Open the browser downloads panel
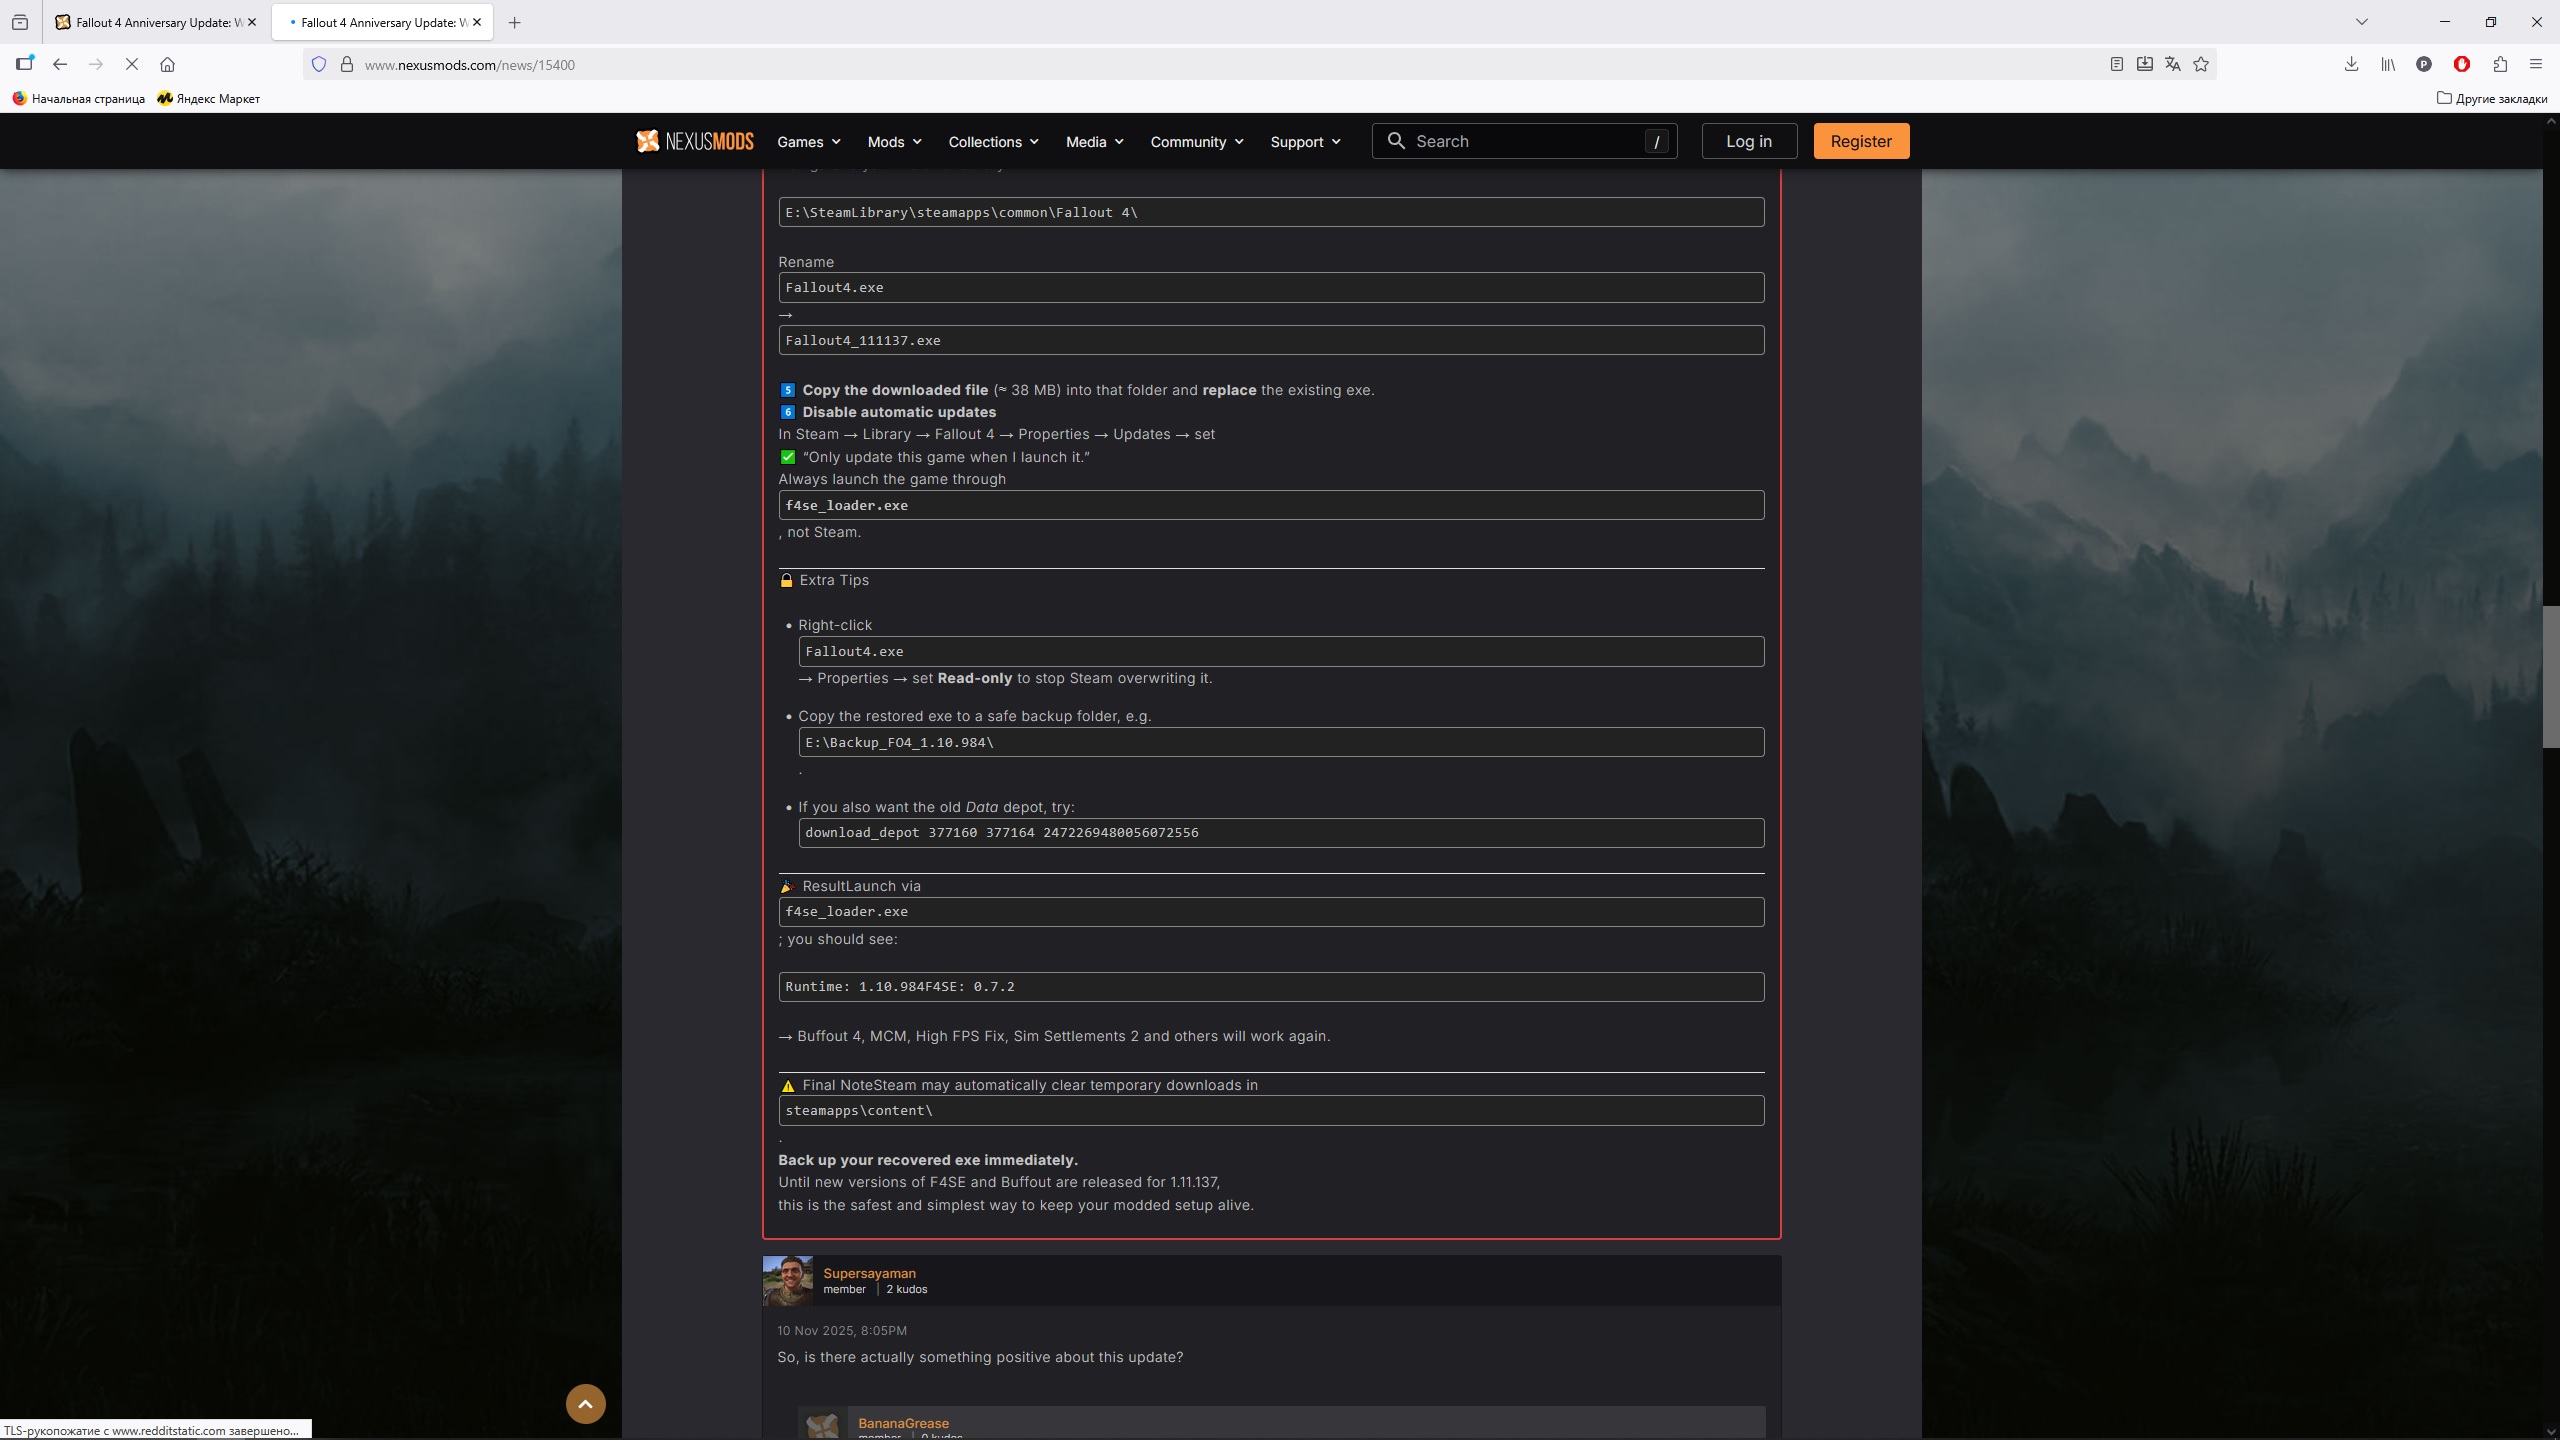This screenshot has width=2560, height=1440. tap(2351, 64)
